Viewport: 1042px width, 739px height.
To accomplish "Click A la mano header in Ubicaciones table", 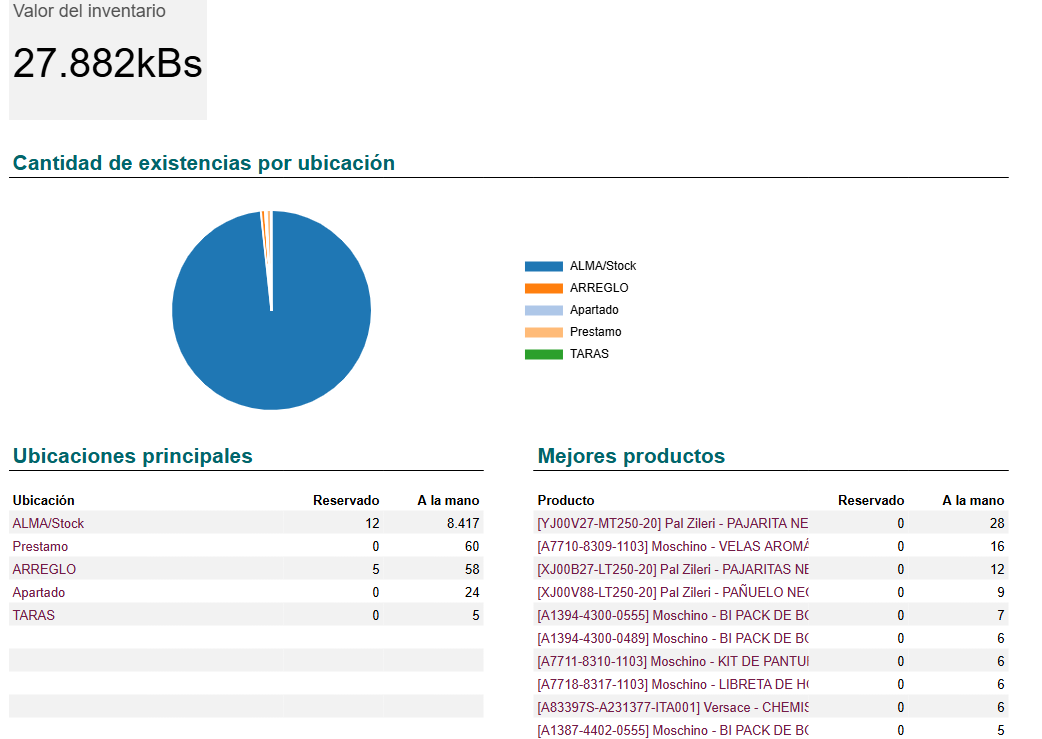I will [x=448, y=500].
